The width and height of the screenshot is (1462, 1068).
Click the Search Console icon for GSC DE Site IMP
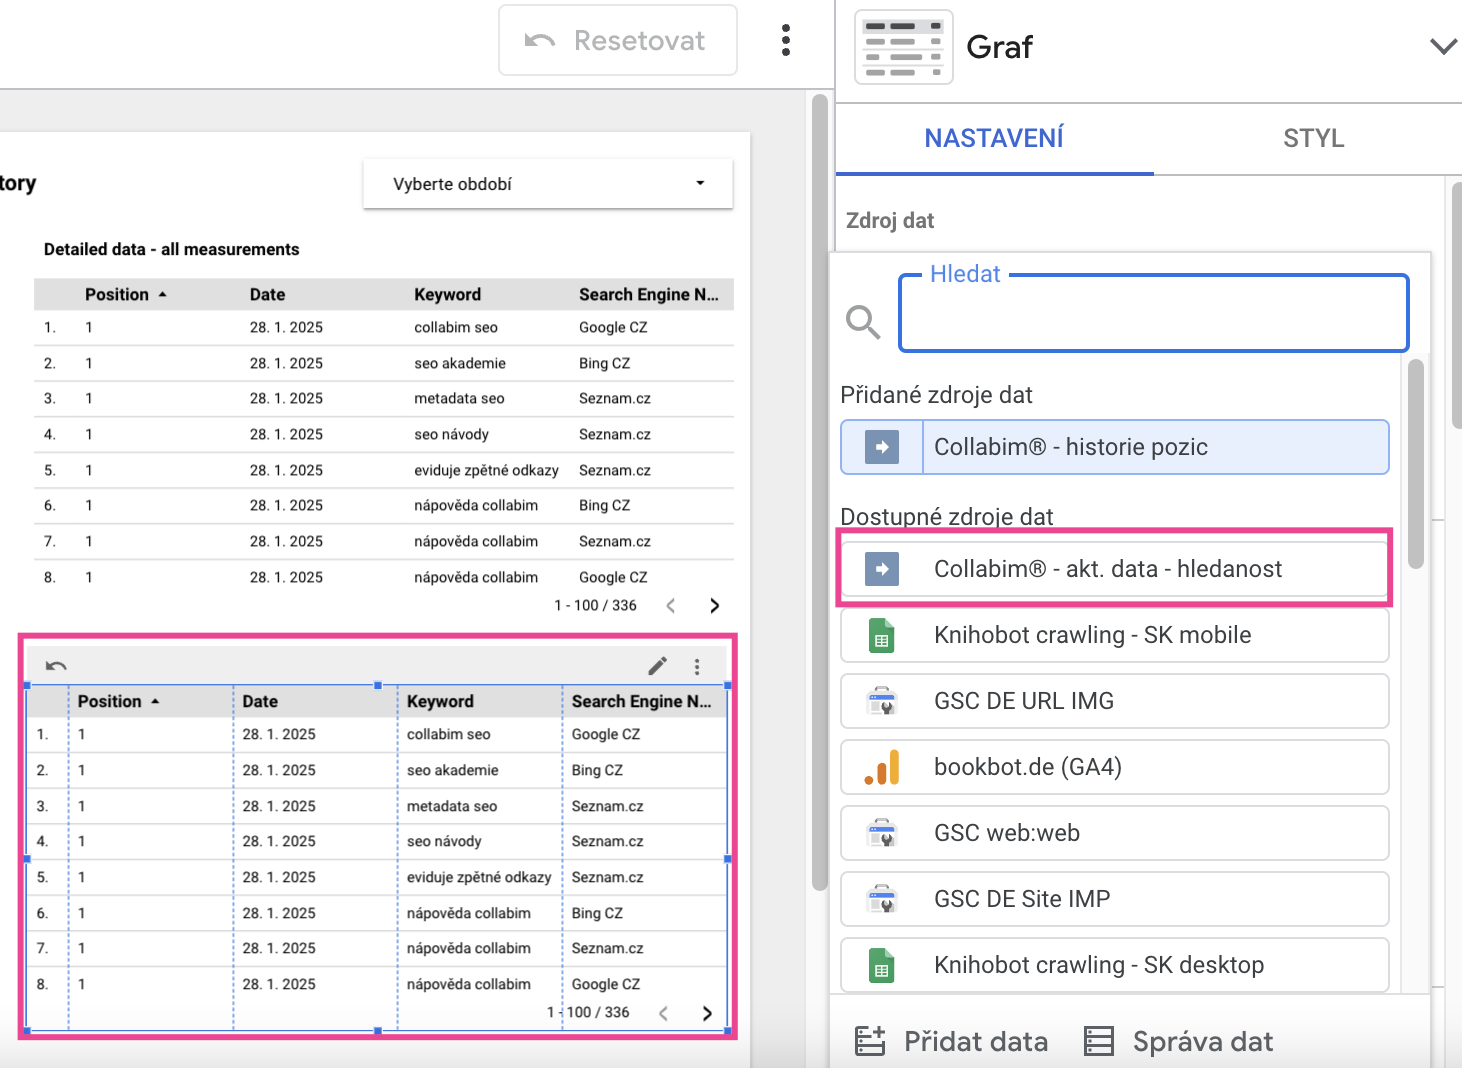click(x=882, y=899)
